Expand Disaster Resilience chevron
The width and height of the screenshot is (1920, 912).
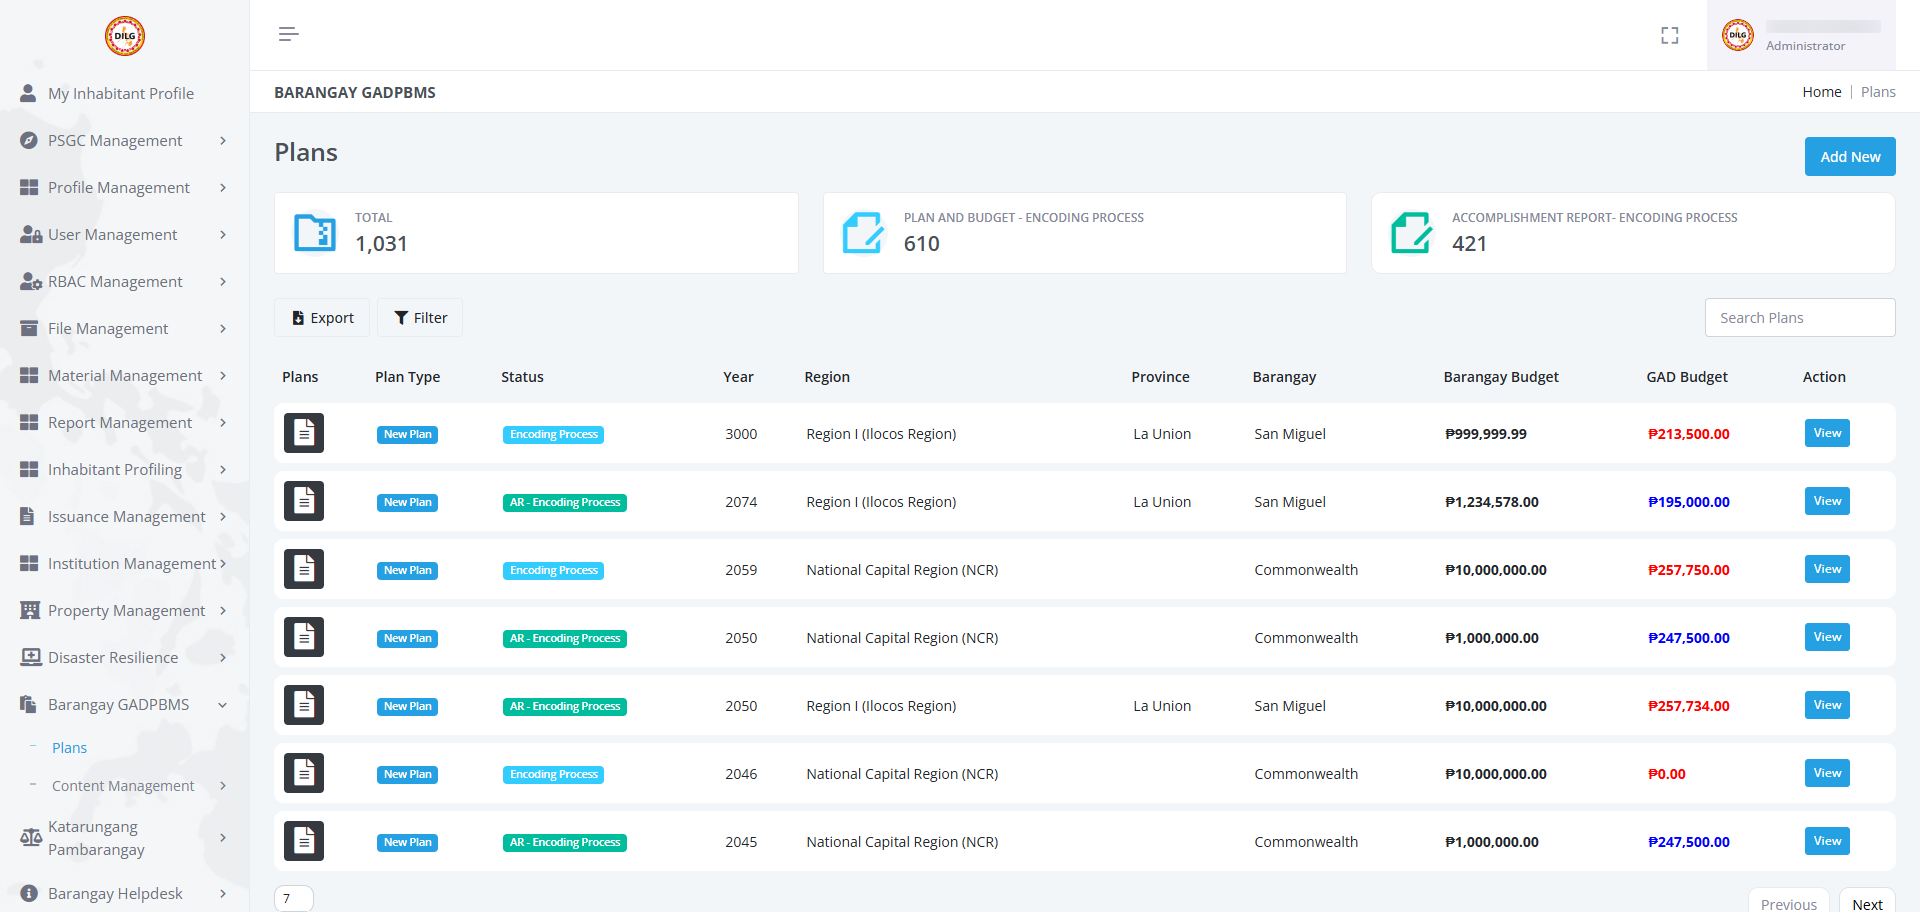pos(223,658)
